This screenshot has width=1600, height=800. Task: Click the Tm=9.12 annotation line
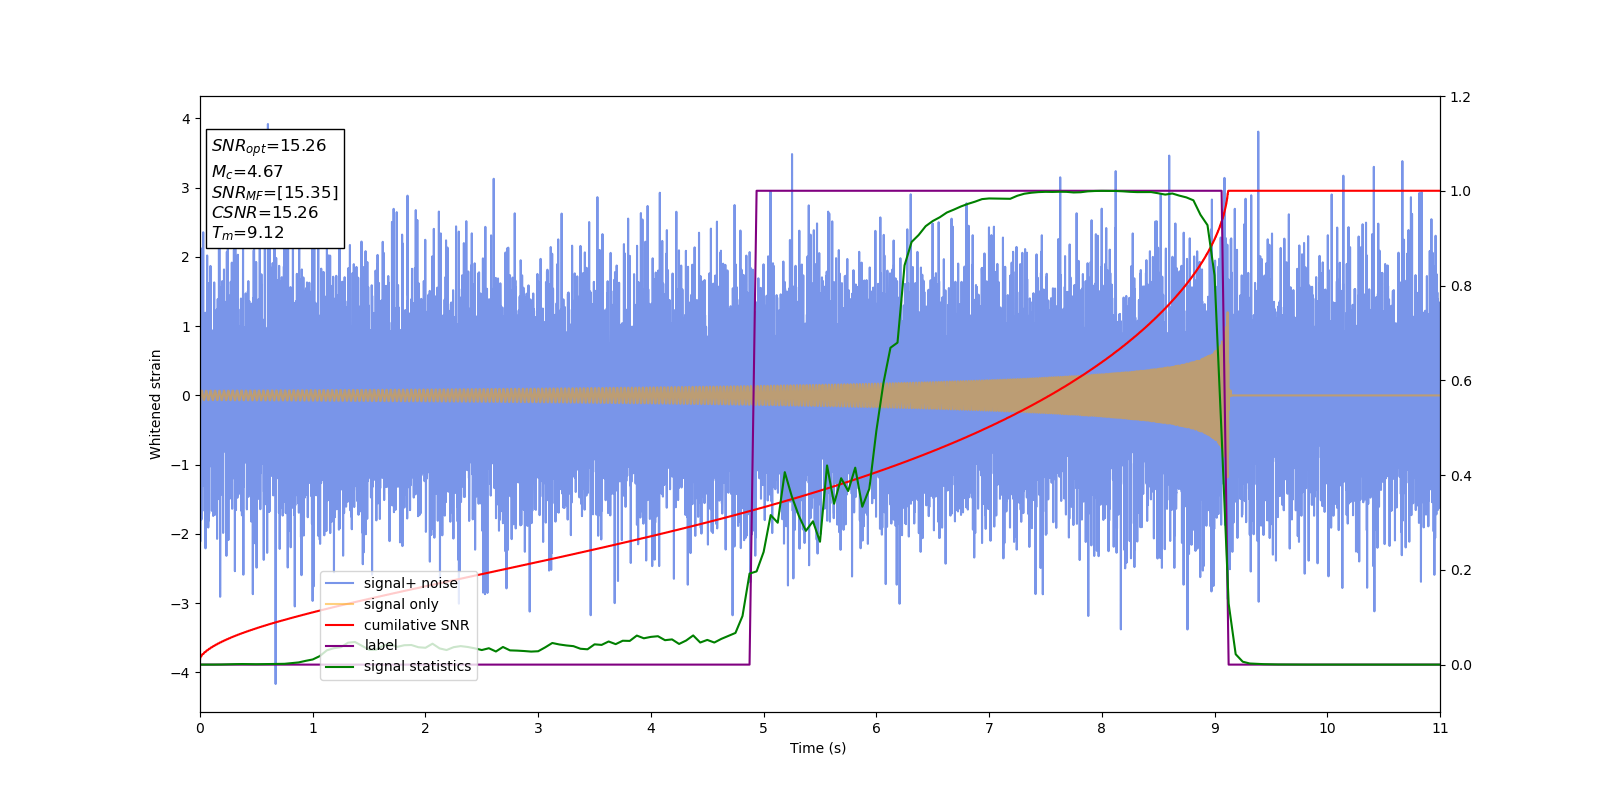248,233
